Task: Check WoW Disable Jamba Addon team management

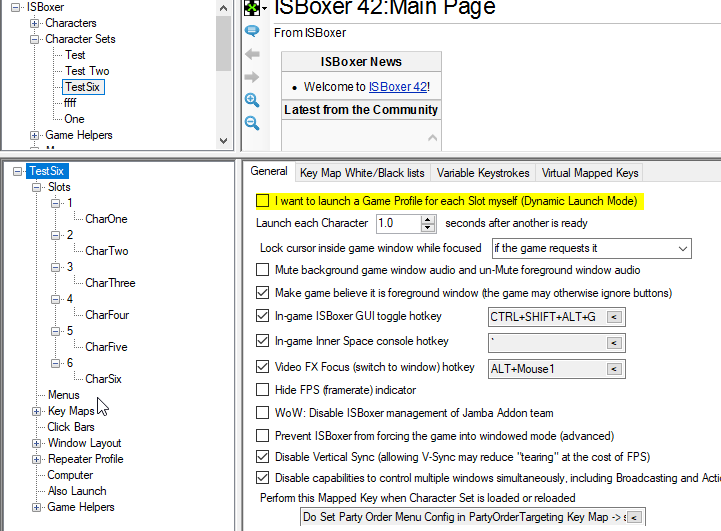Action: [263, 412]
